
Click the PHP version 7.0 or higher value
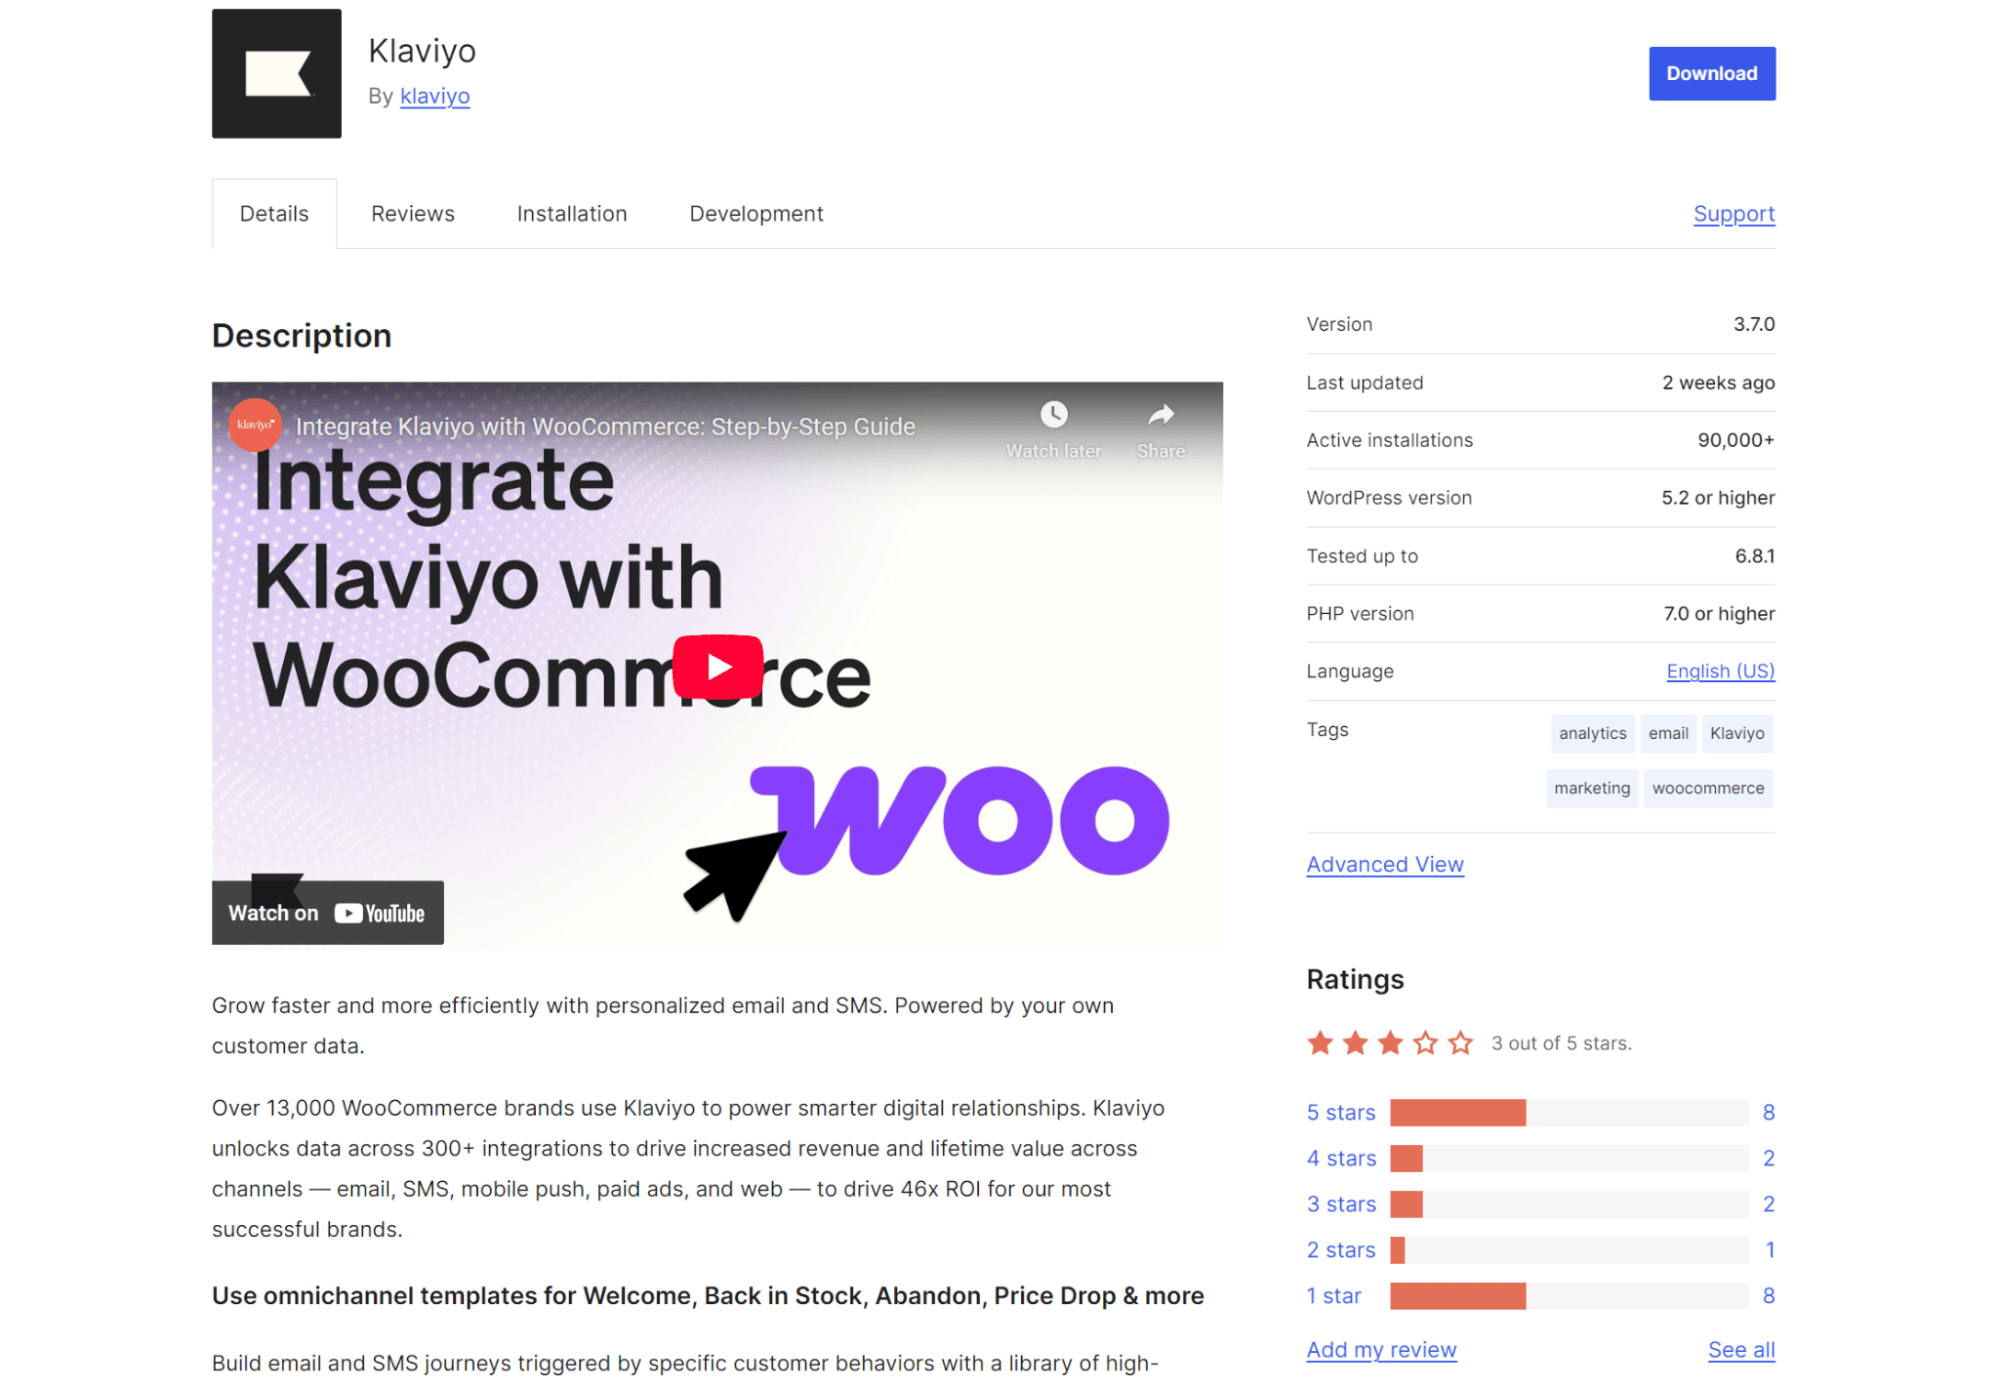[x=1719, y=614]
